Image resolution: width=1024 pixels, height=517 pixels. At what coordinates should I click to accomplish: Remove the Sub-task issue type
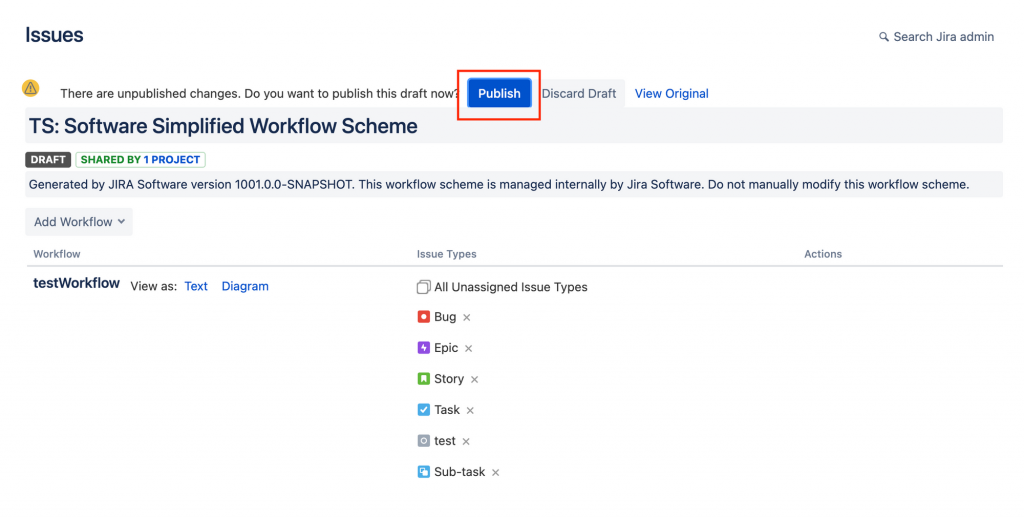pyautogui.click(x=496, y=473)
